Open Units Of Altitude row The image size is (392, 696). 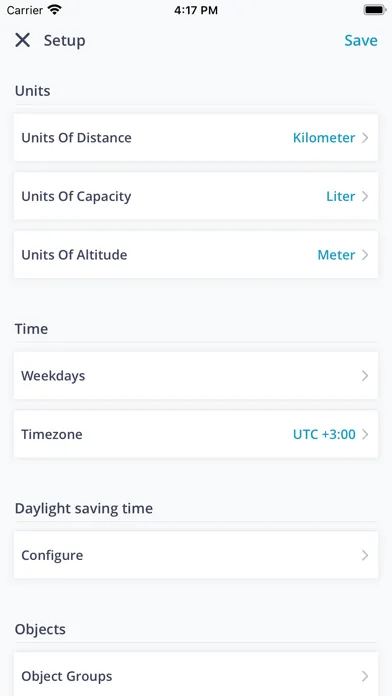196,255
